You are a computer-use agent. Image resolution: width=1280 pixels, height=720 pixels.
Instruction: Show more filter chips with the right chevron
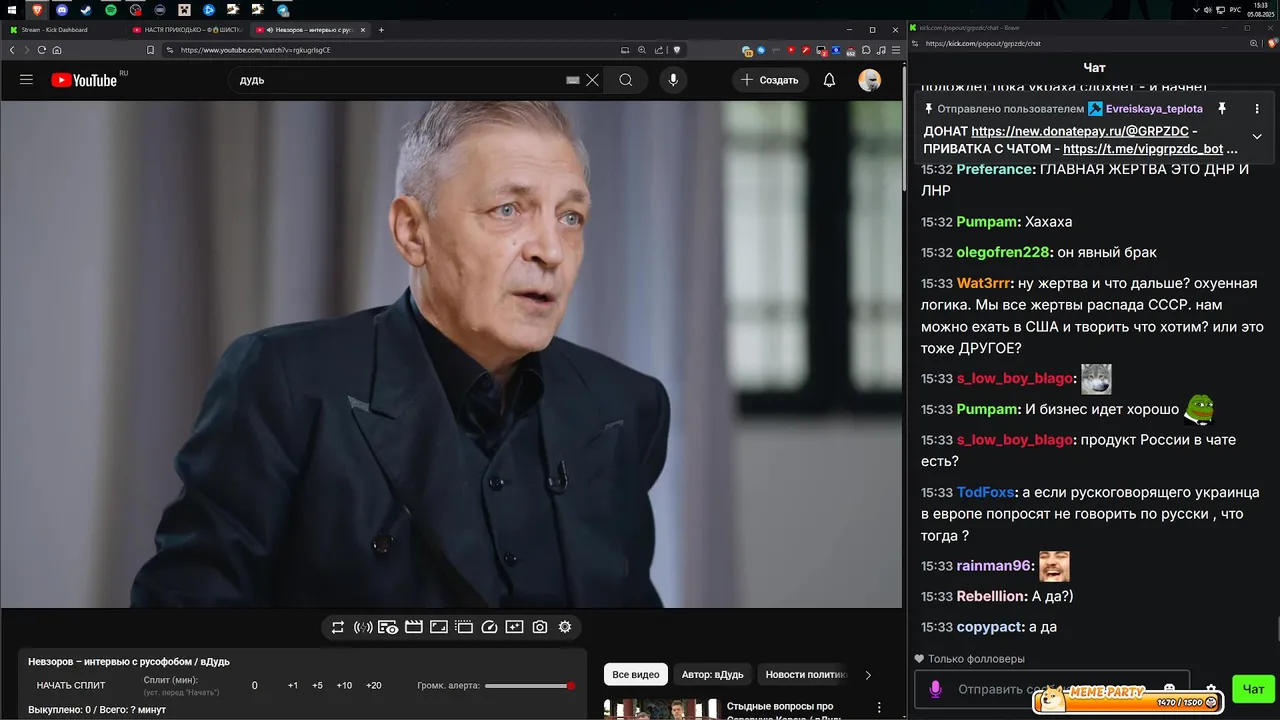[868, 675]
